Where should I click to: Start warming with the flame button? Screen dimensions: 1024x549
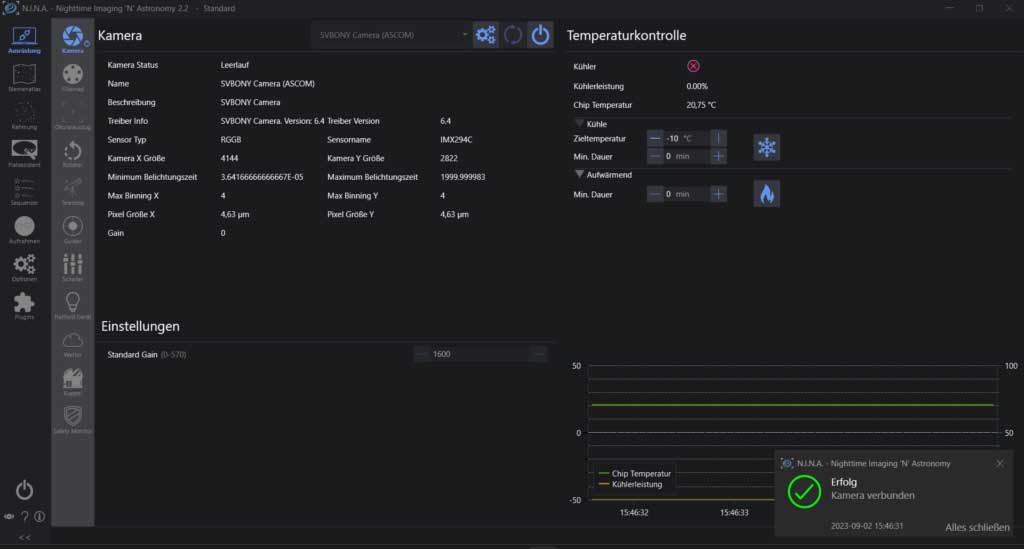[x=766, y=194]
